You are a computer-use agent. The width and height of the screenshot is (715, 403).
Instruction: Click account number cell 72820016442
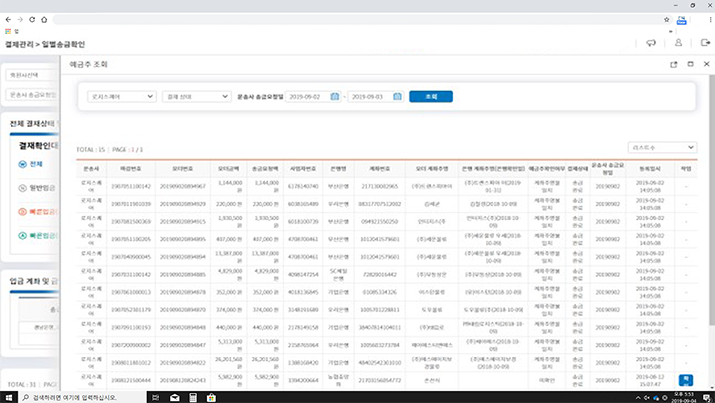[379, 274]
